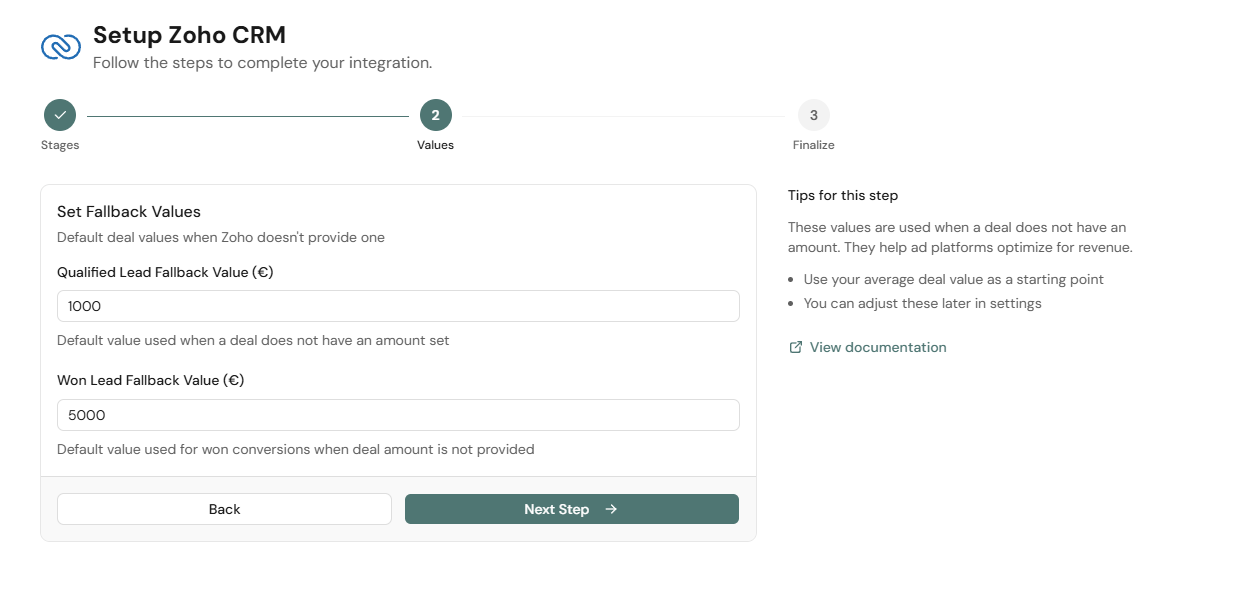Click the Tips for this step heading
The height and width of the screenshot is (613, 1251).
coord(842,195)
